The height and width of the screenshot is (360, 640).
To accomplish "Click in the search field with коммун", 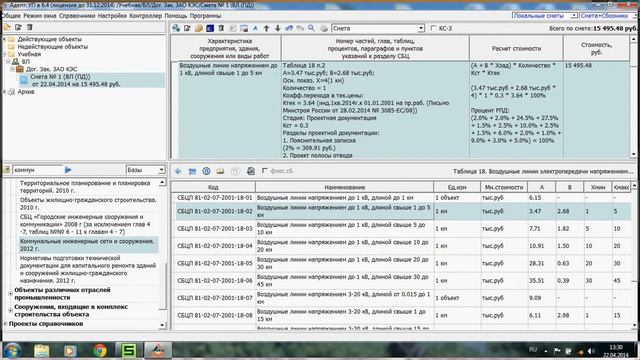I will coord(38,170).
